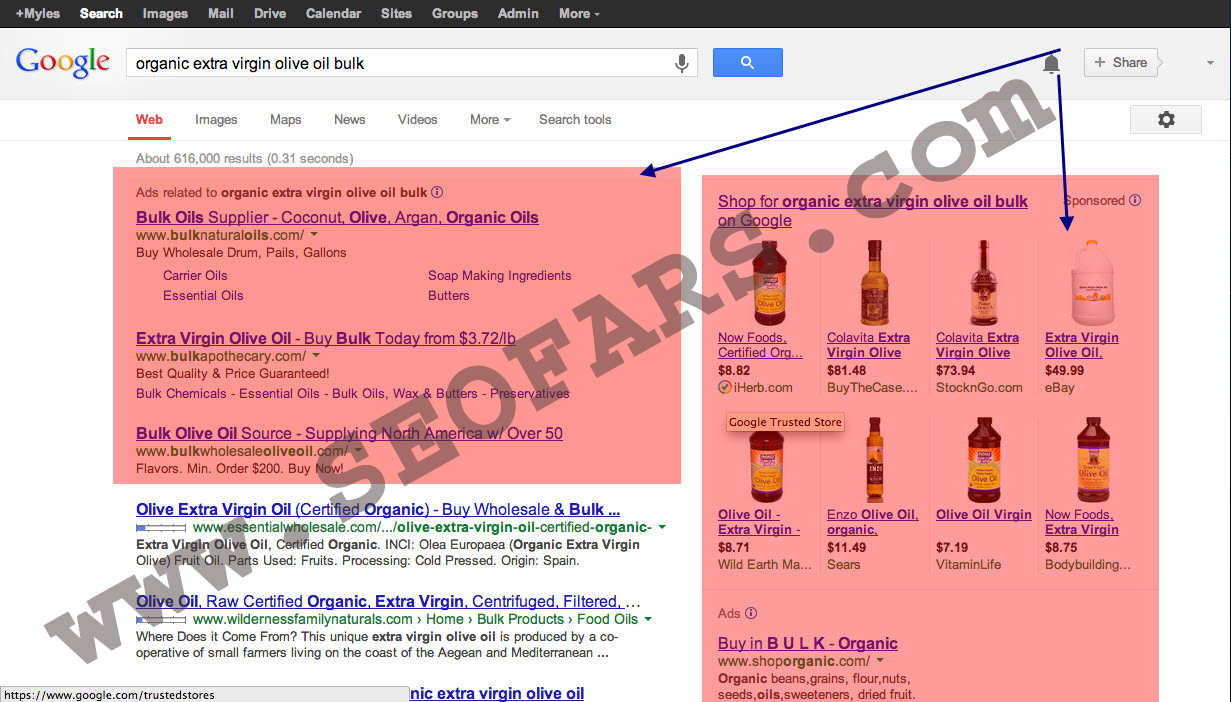The width and height of the screenshot is (1231, 702).
Task: Open Butters sitelink
Action: tap(449, 295)
